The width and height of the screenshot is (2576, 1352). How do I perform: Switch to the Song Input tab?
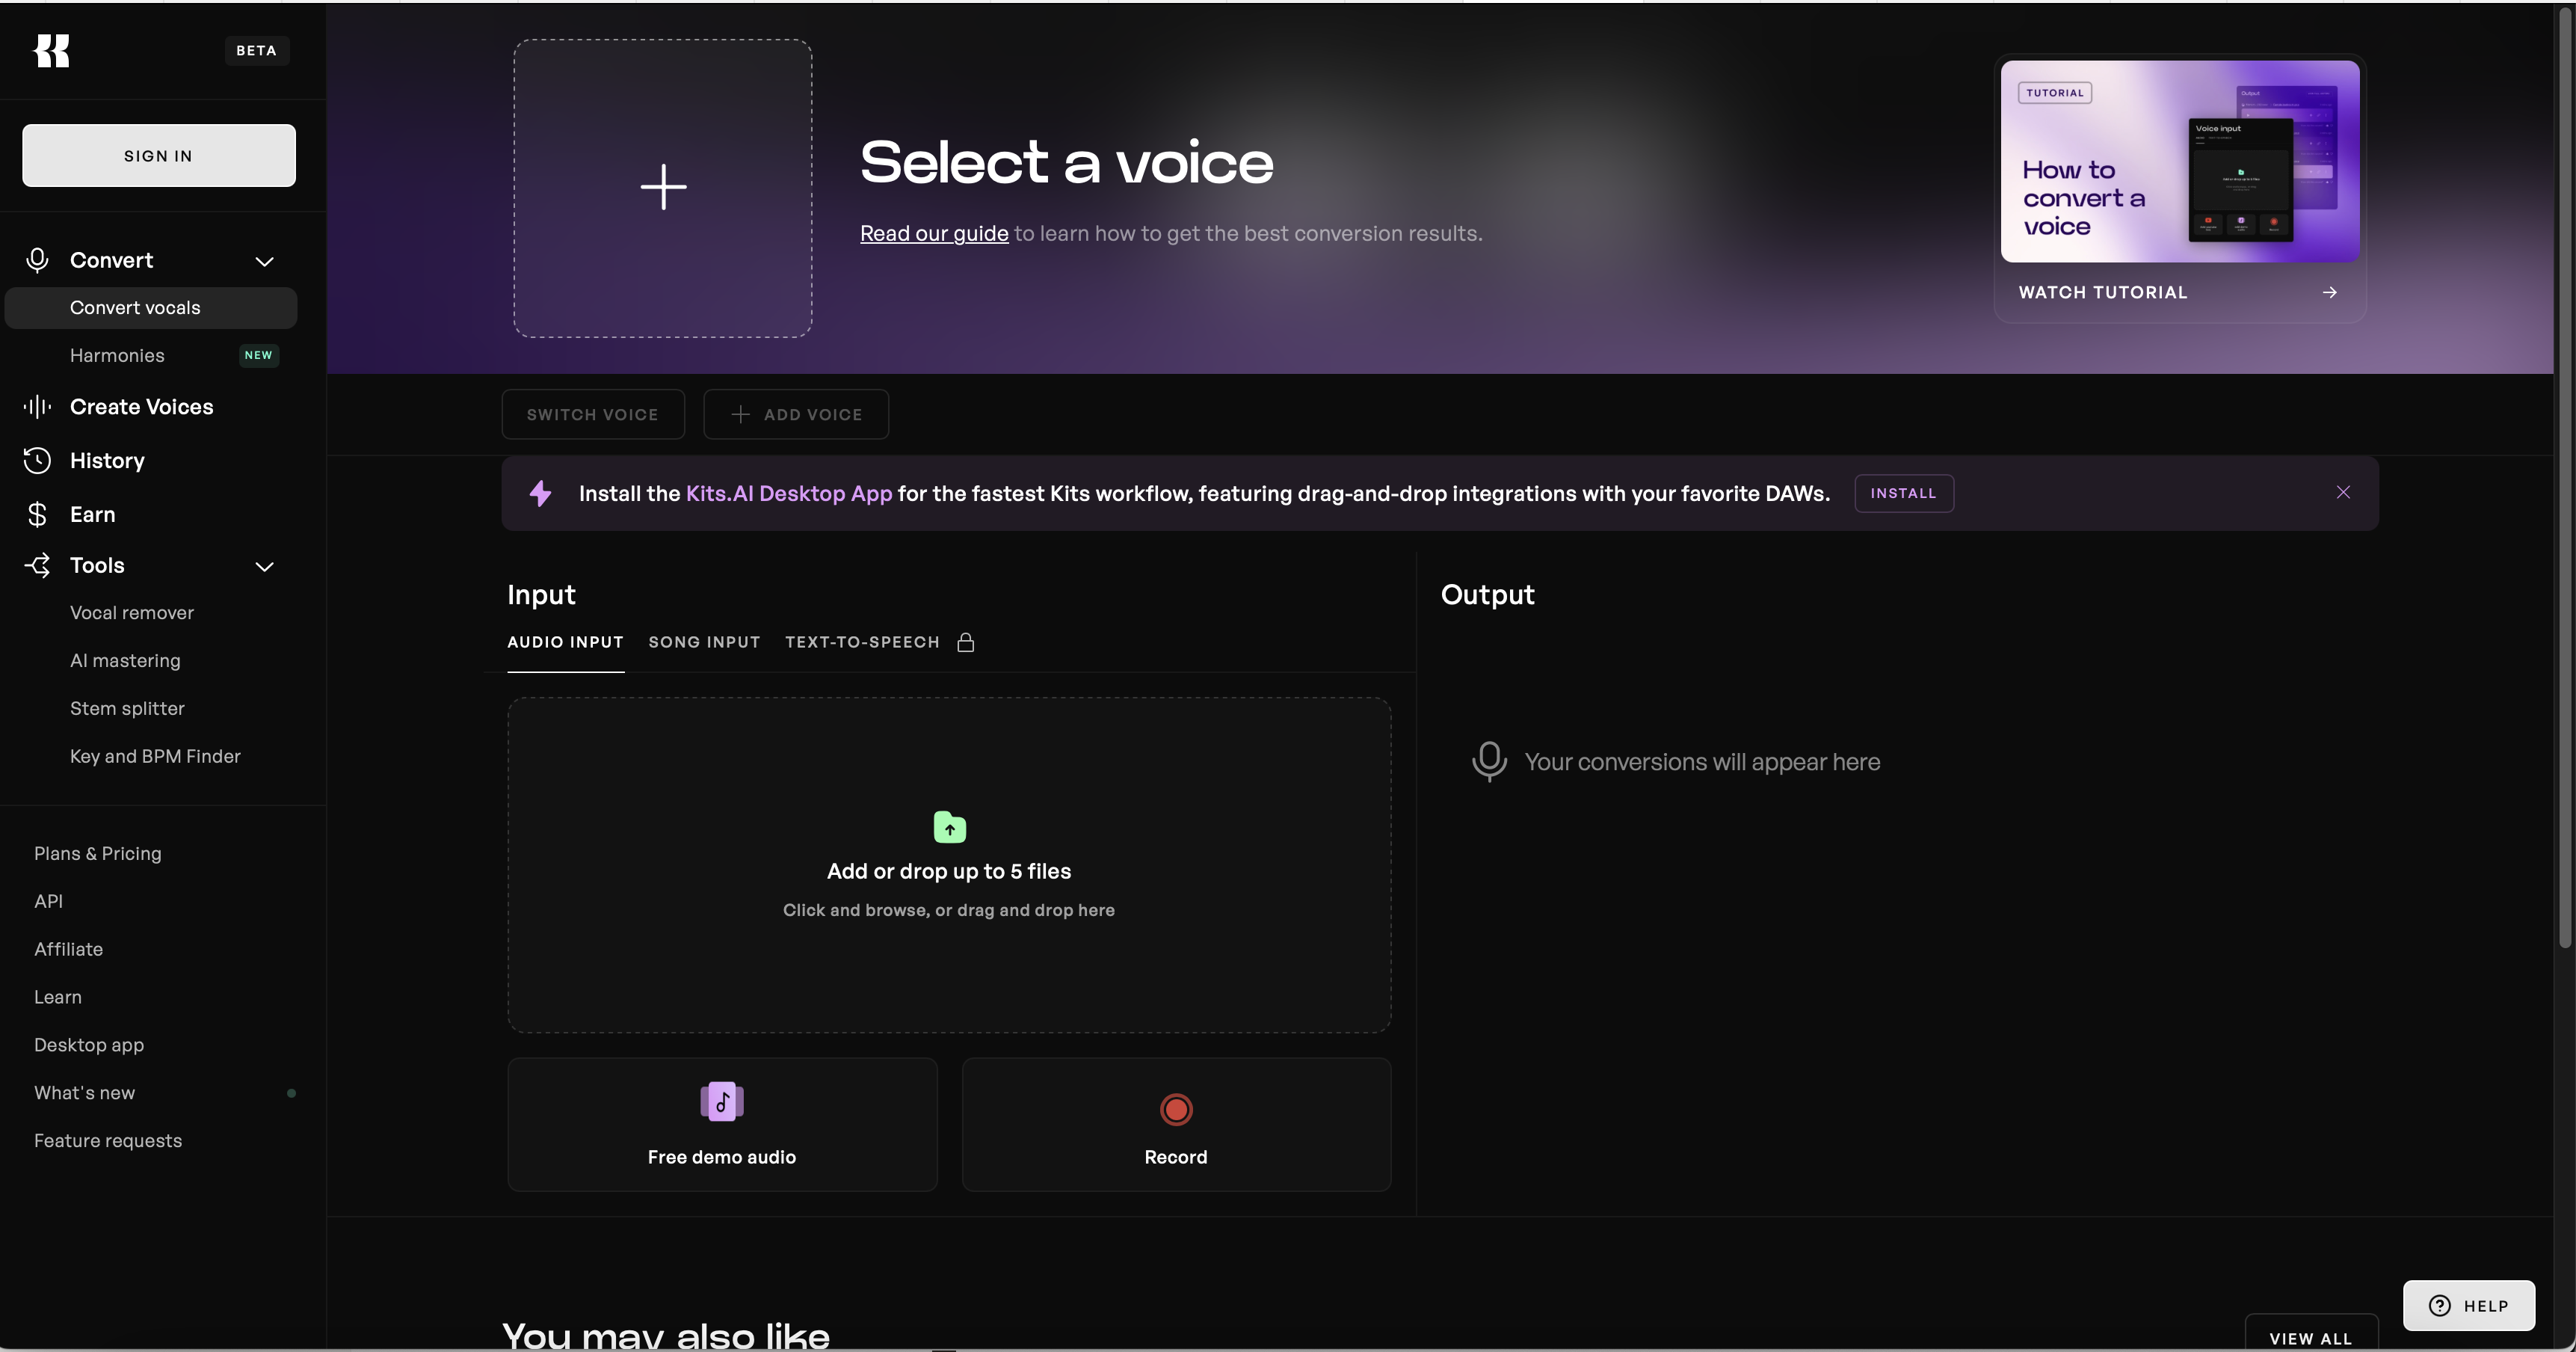(703, 642)
